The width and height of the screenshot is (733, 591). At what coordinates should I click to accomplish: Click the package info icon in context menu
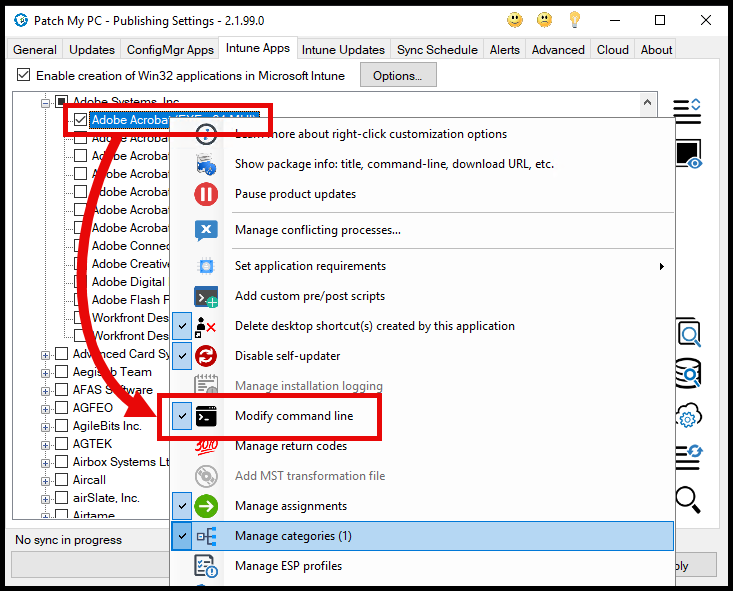click(206, 164)
